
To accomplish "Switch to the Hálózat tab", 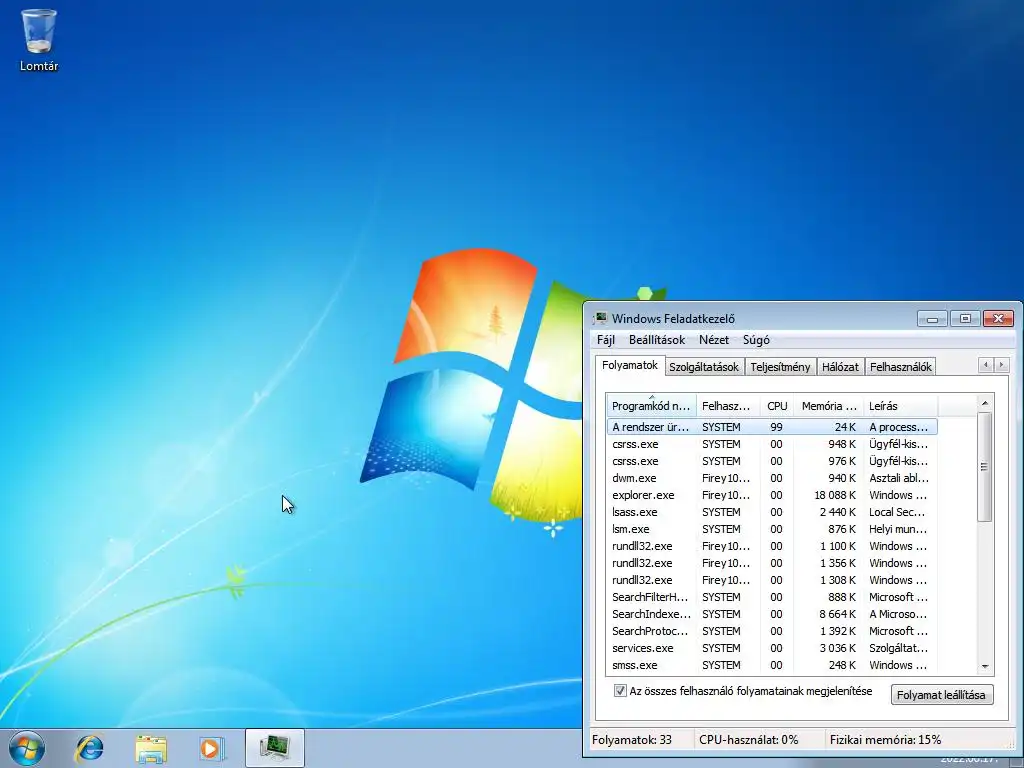I will 840,367.
